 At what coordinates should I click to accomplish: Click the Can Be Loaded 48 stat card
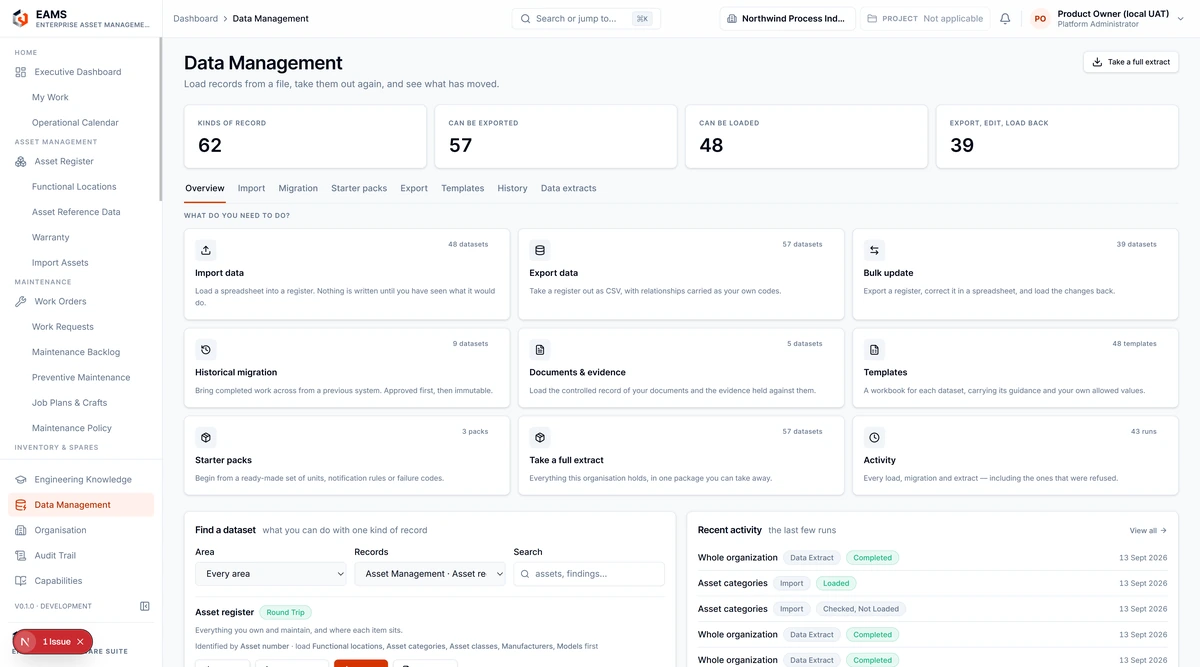pyautogui.click(x=807, y=136)
